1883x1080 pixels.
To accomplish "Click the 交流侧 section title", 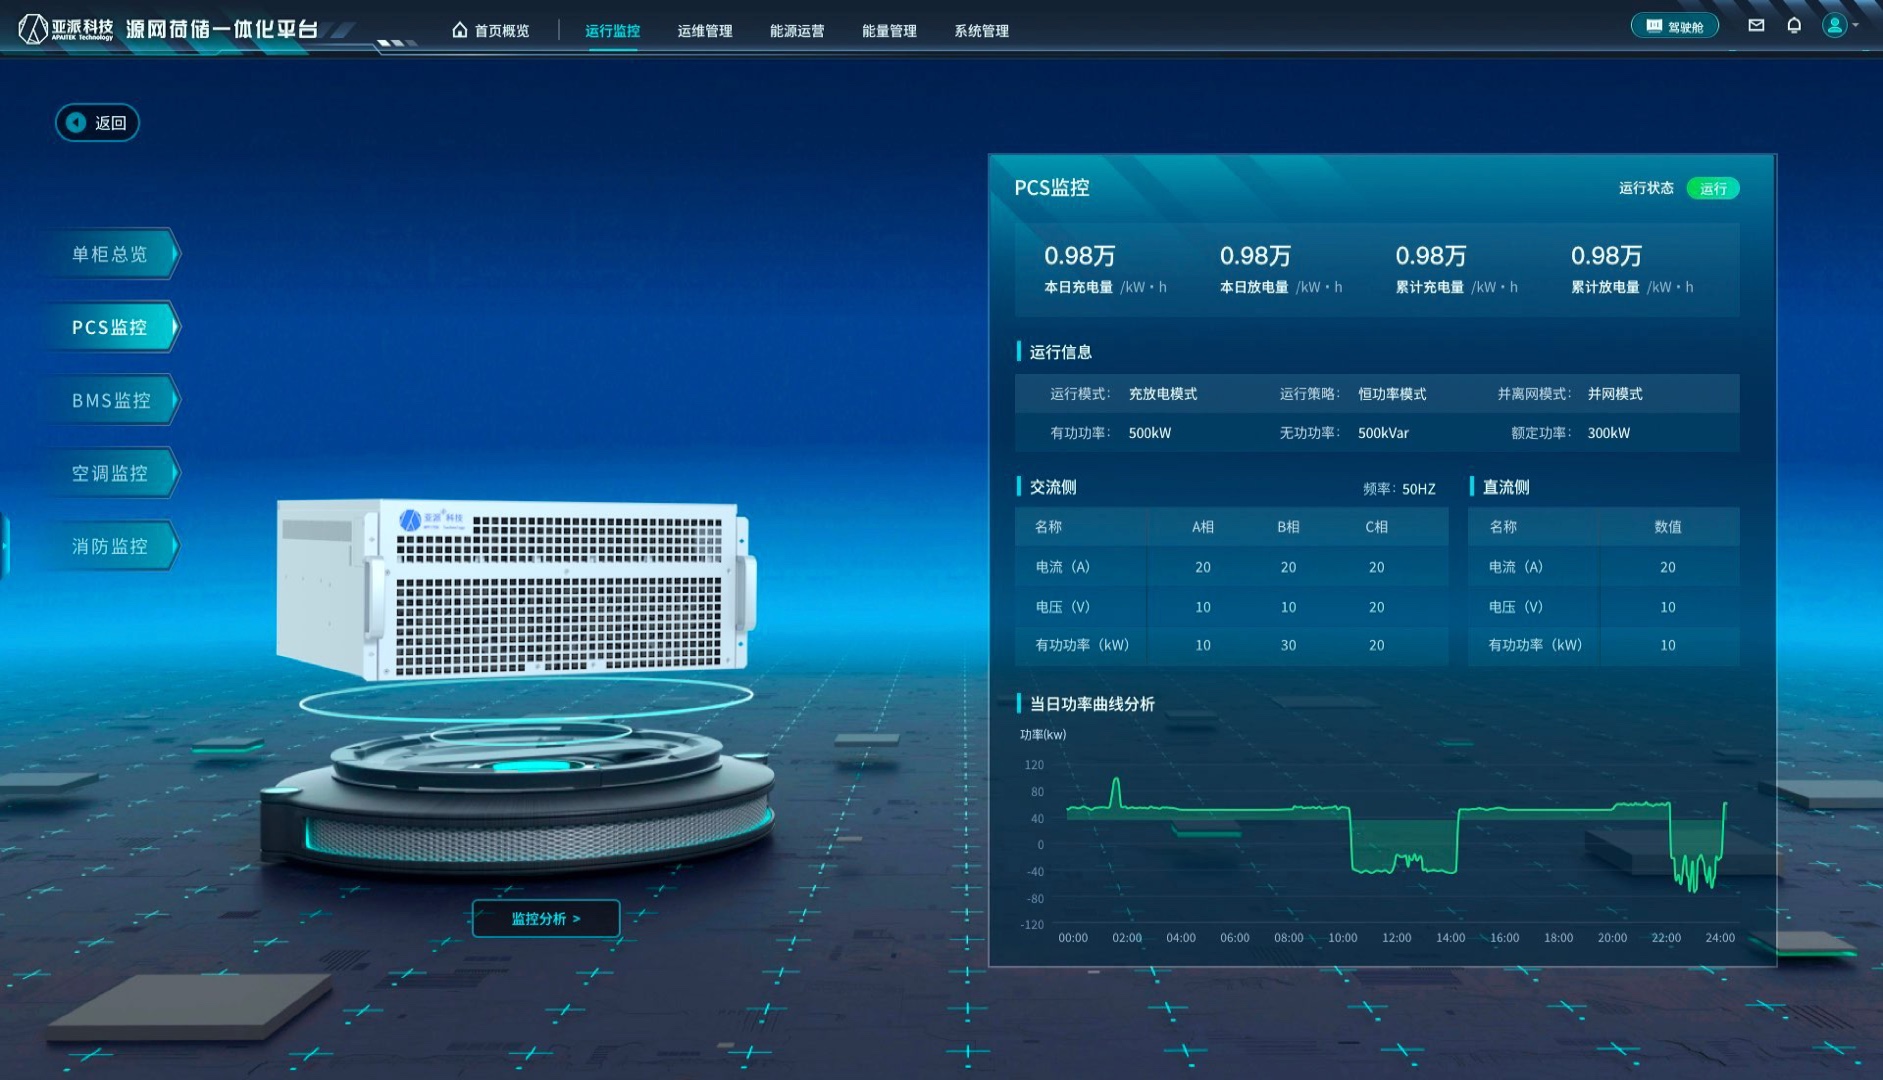I will (1053, 487).
